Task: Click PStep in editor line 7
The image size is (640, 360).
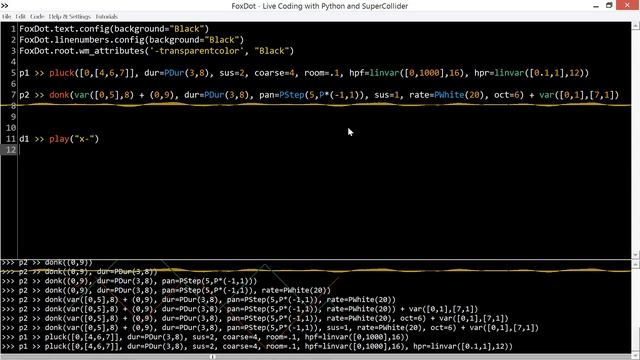Action: click(292, 95)
